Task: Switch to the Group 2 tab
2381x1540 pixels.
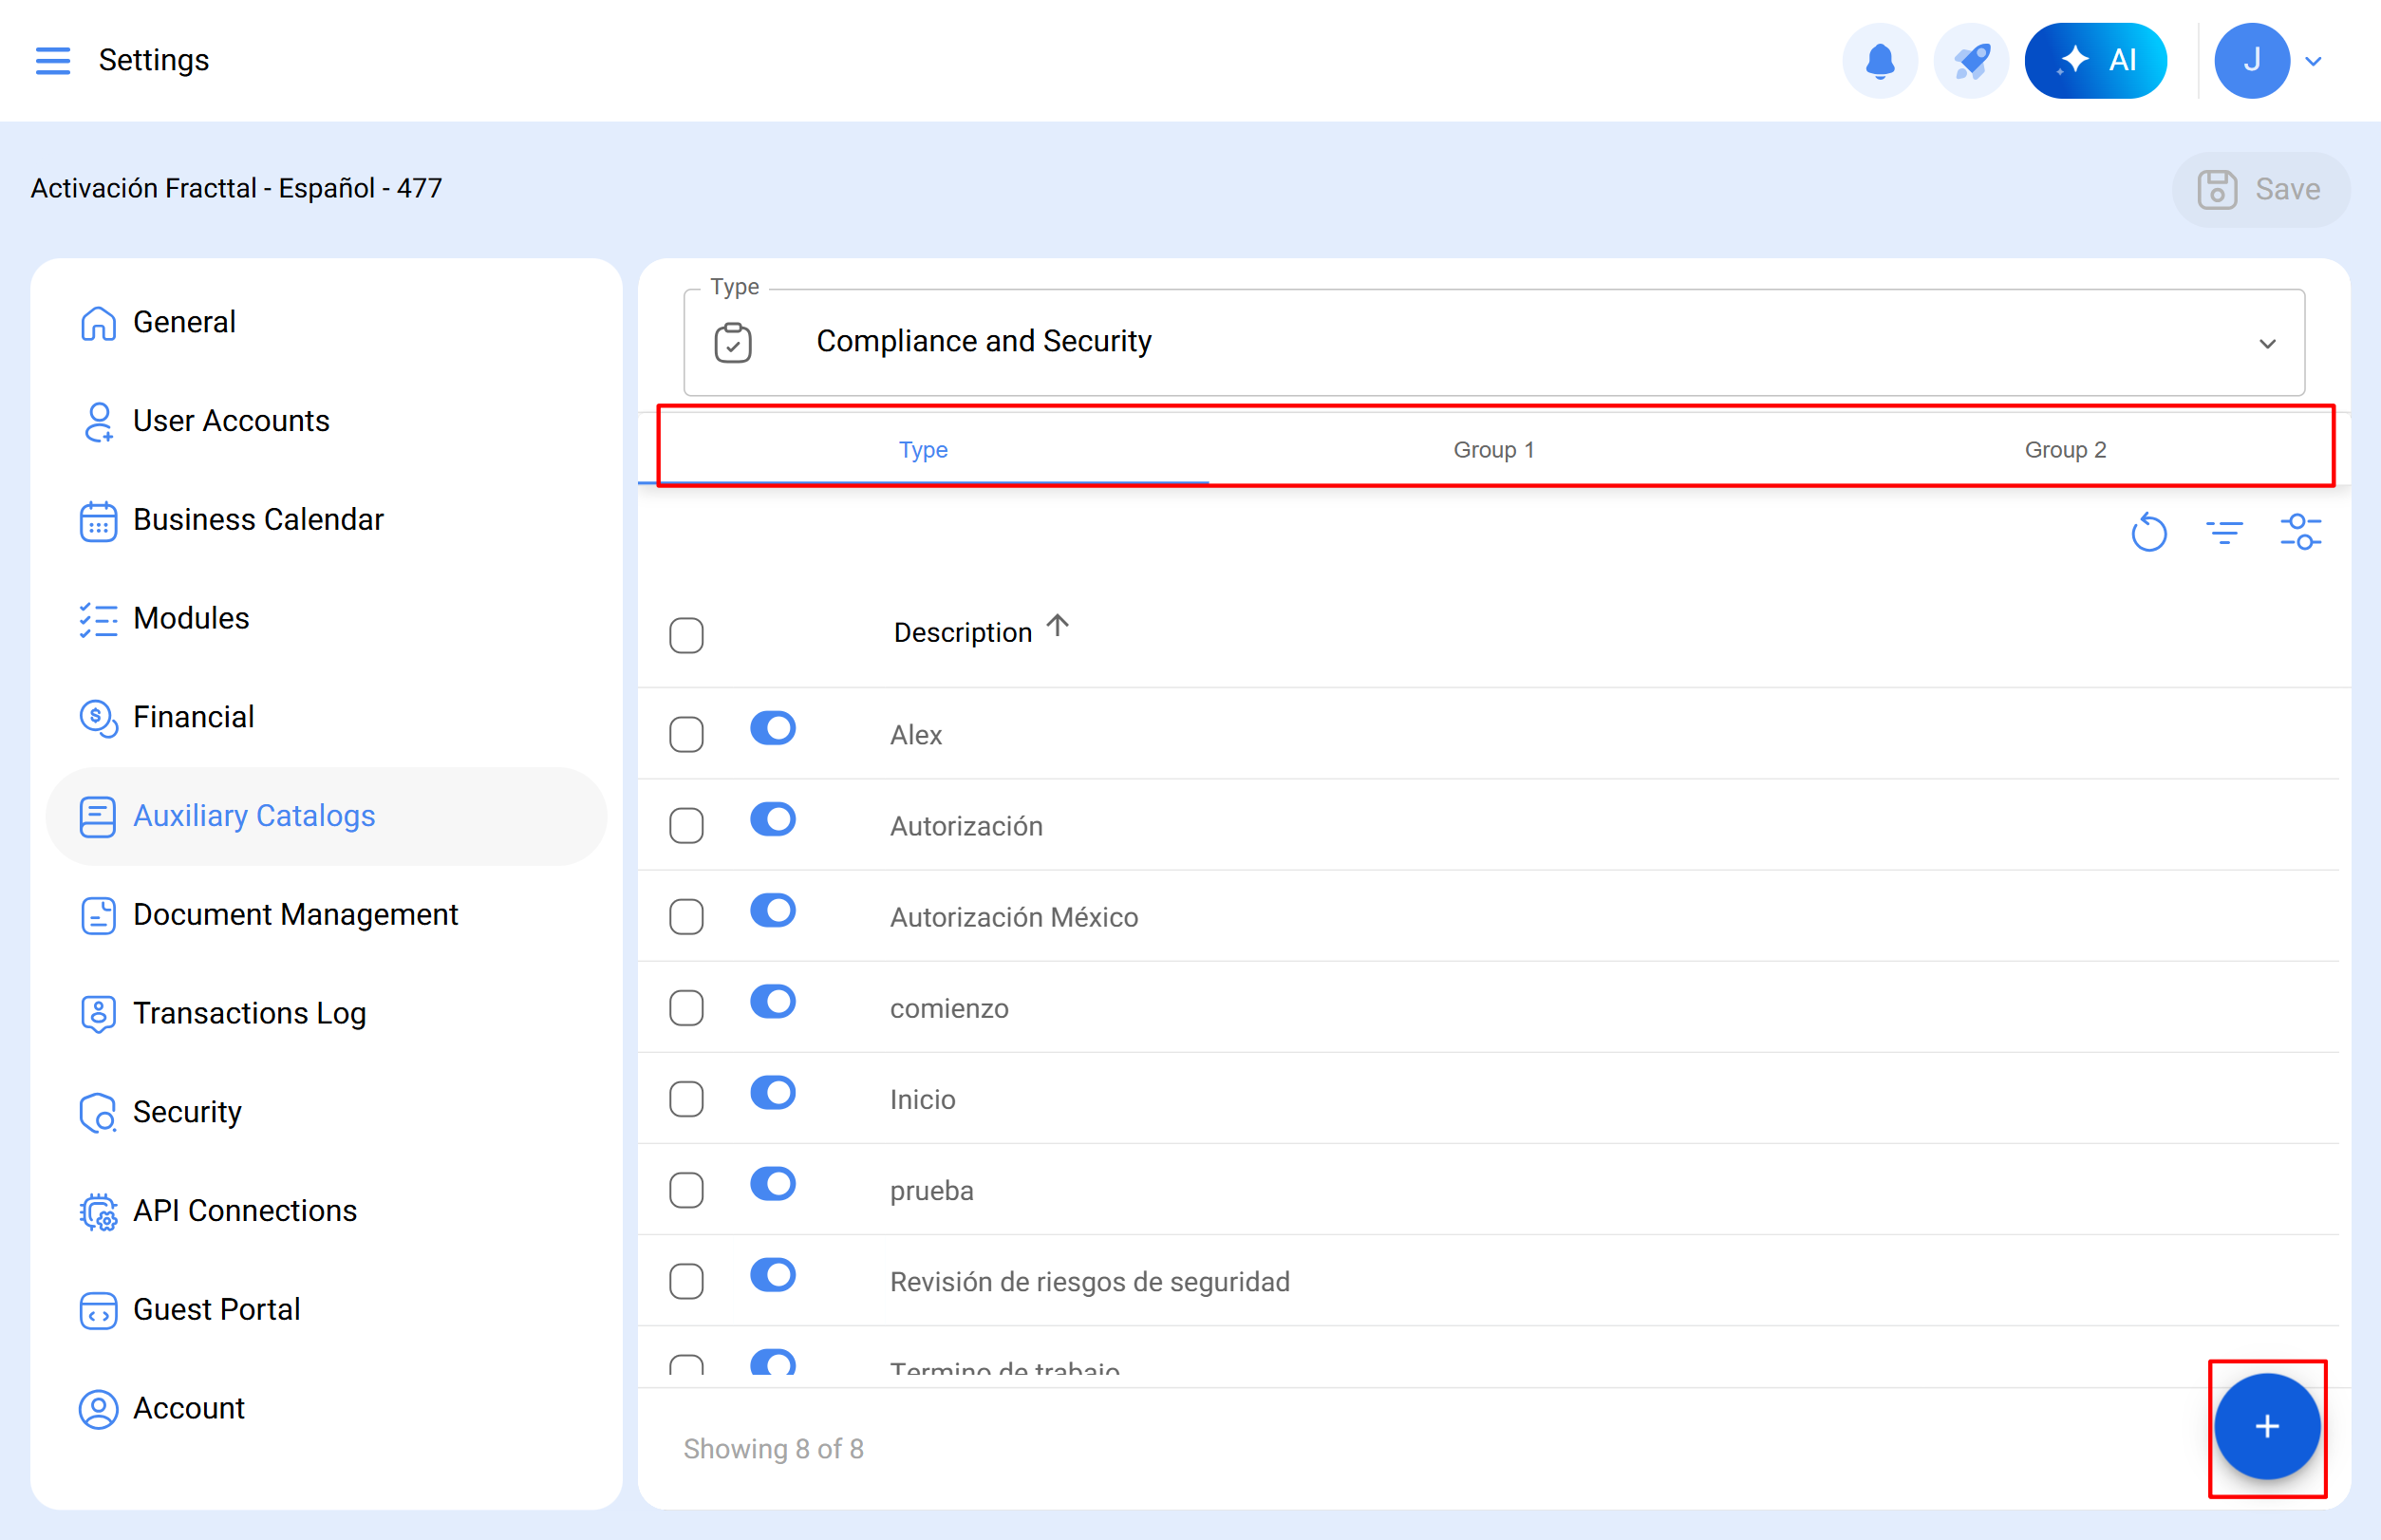Action: [2063, 449]
